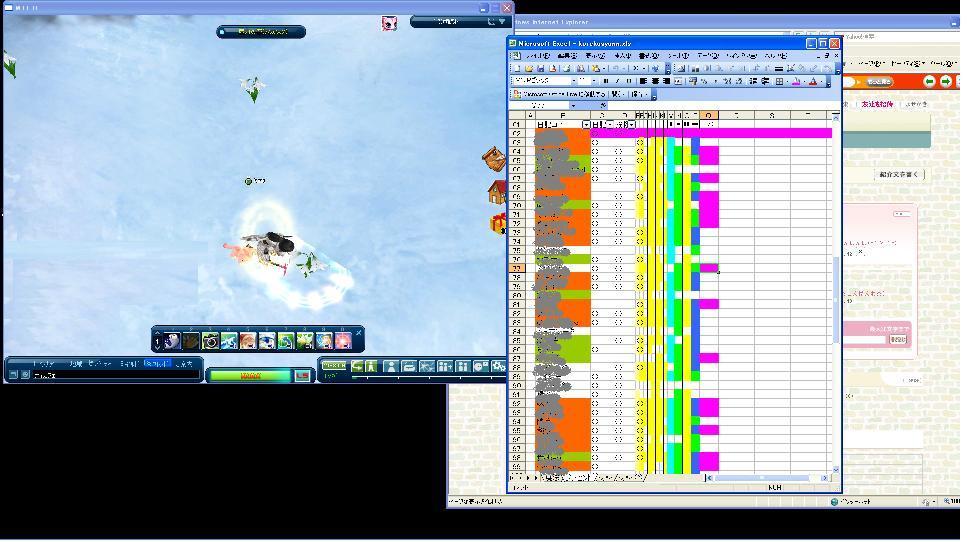Toggle Bold formatting in Excel
The width and height of the screenshot is (967, 542).
(606, 81)
